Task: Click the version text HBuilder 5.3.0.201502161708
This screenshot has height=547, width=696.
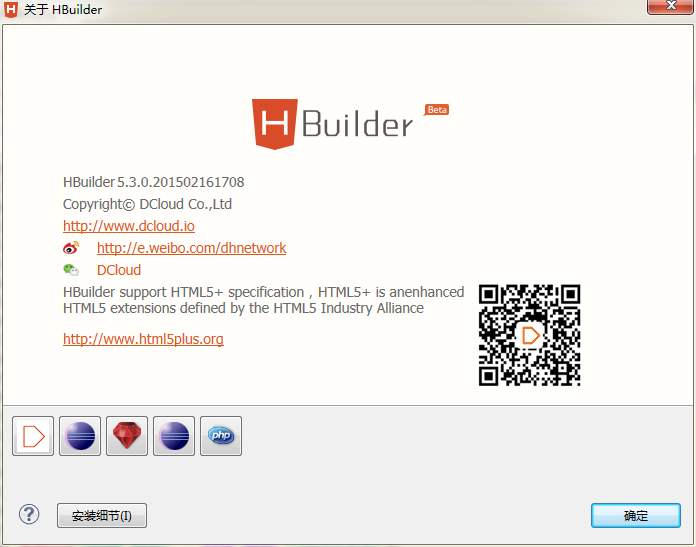Action: pos(154,182)
